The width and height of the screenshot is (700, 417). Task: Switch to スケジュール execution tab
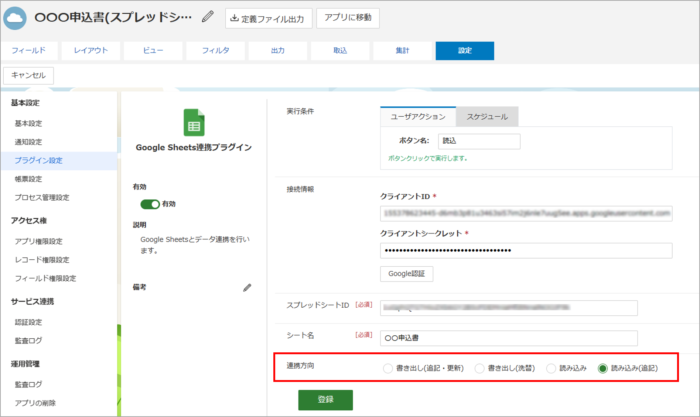[x=487, y=117]
